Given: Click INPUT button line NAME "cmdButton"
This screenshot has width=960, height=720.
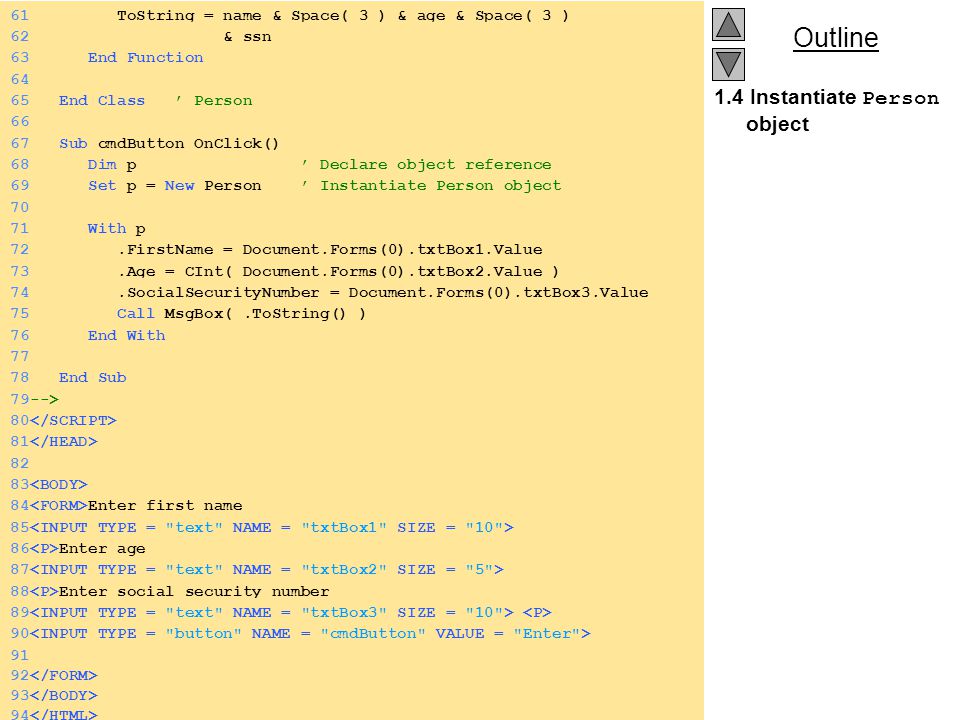Looking at the screenshot, I should (310, 634).
